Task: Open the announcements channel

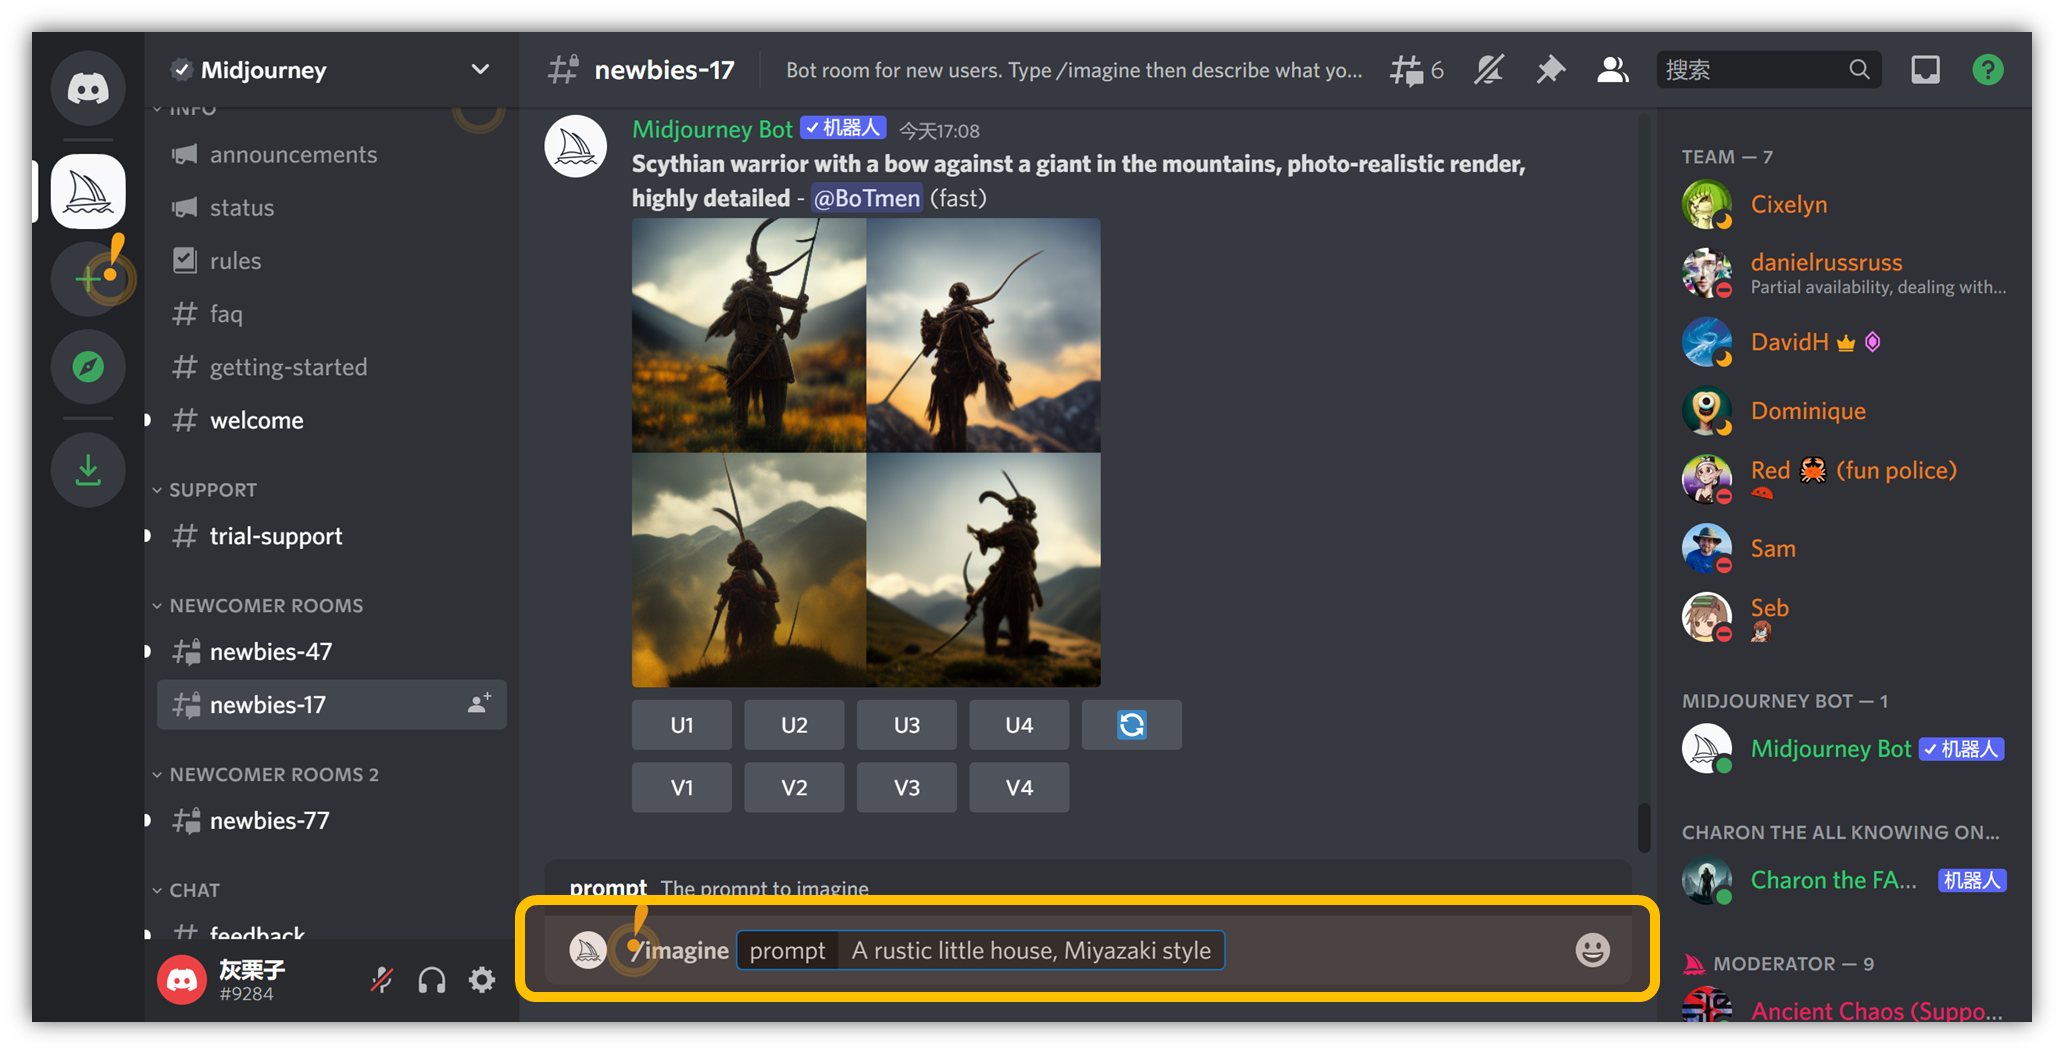Action: pos(293,155)
